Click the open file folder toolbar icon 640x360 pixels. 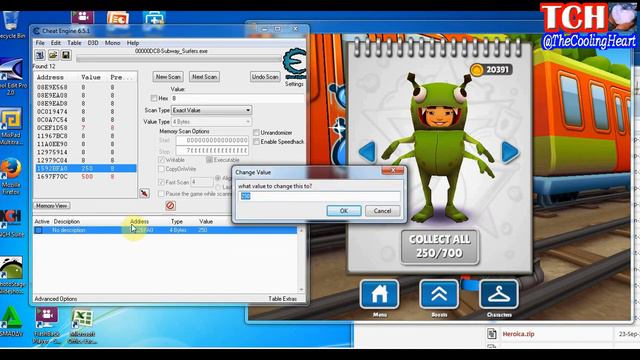tap(53, 55)
